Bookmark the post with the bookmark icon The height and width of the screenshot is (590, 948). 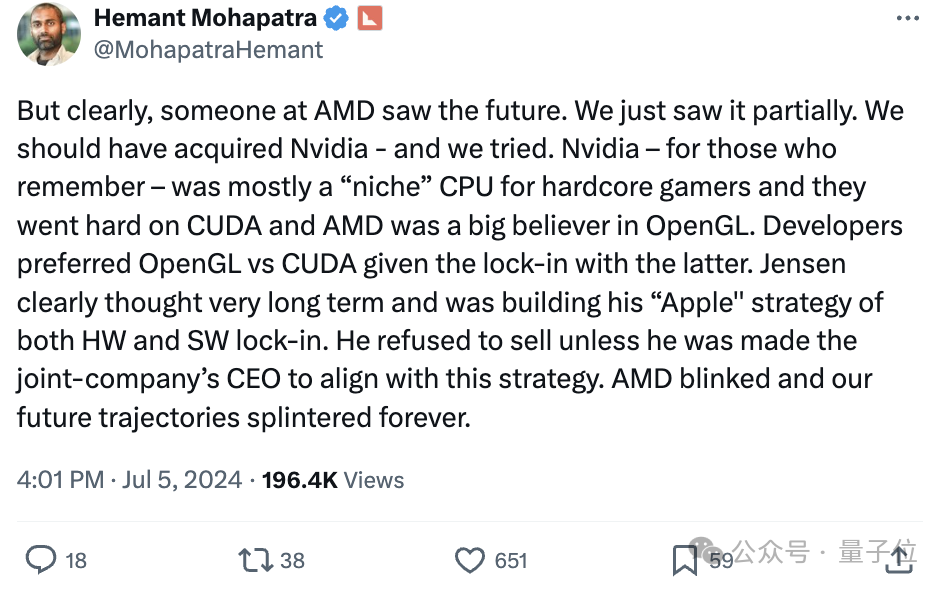[x=684, y=561]
